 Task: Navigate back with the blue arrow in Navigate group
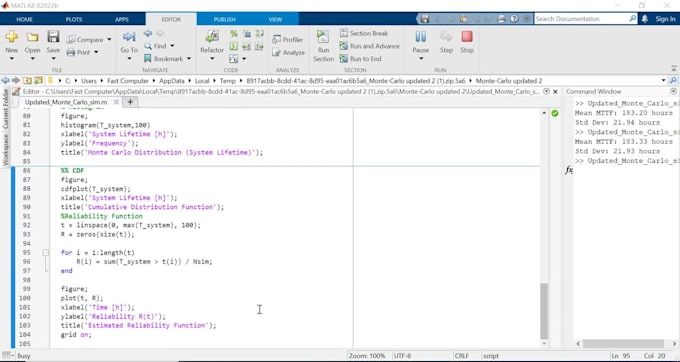tap(148, 33)
